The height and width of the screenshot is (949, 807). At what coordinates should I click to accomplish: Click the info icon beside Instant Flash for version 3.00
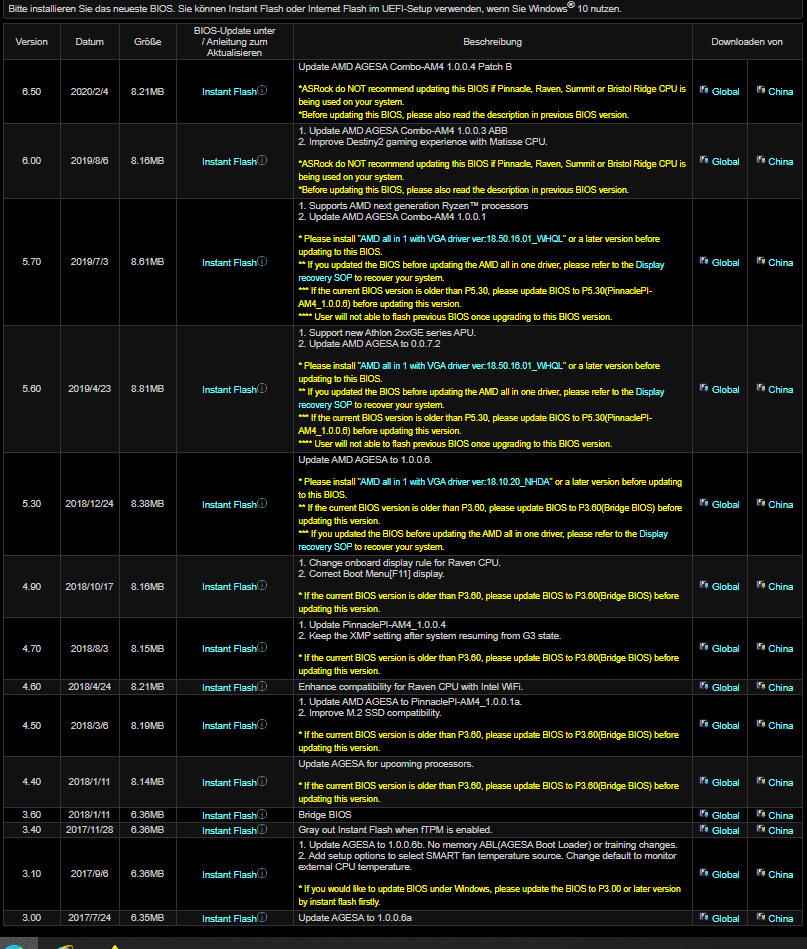(x=262, y=918)
